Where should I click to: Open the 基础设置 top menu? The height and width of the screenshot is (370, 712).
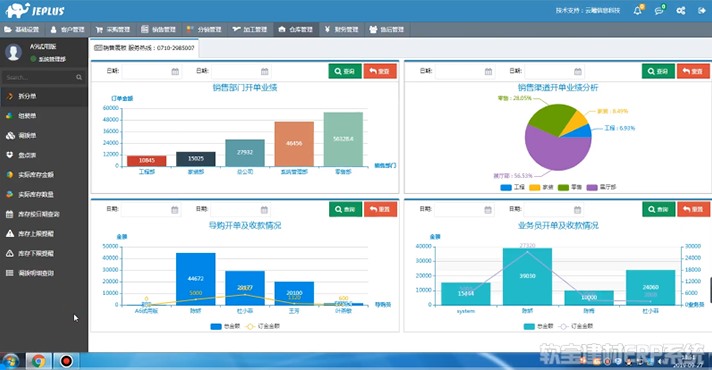pyautogui.click(x=22, y=30)
